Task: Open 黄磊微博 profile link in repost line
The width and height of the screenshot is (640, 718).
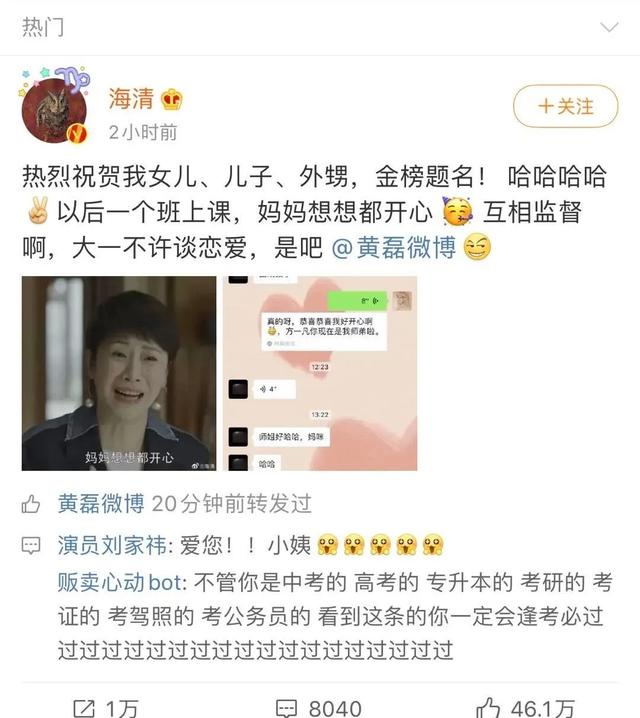Action: pyautogui.click(x=101, y=504)
